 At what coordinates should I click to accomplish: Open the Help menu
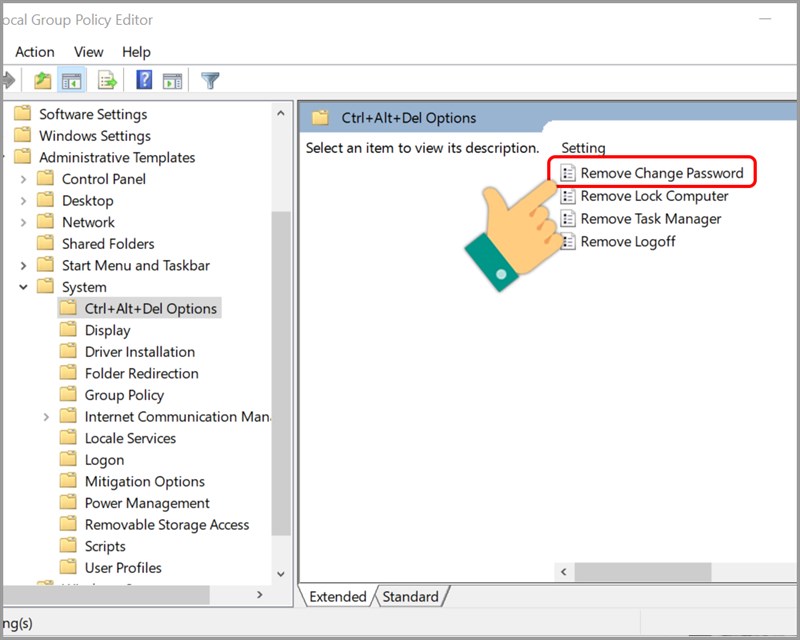[136, 52]
